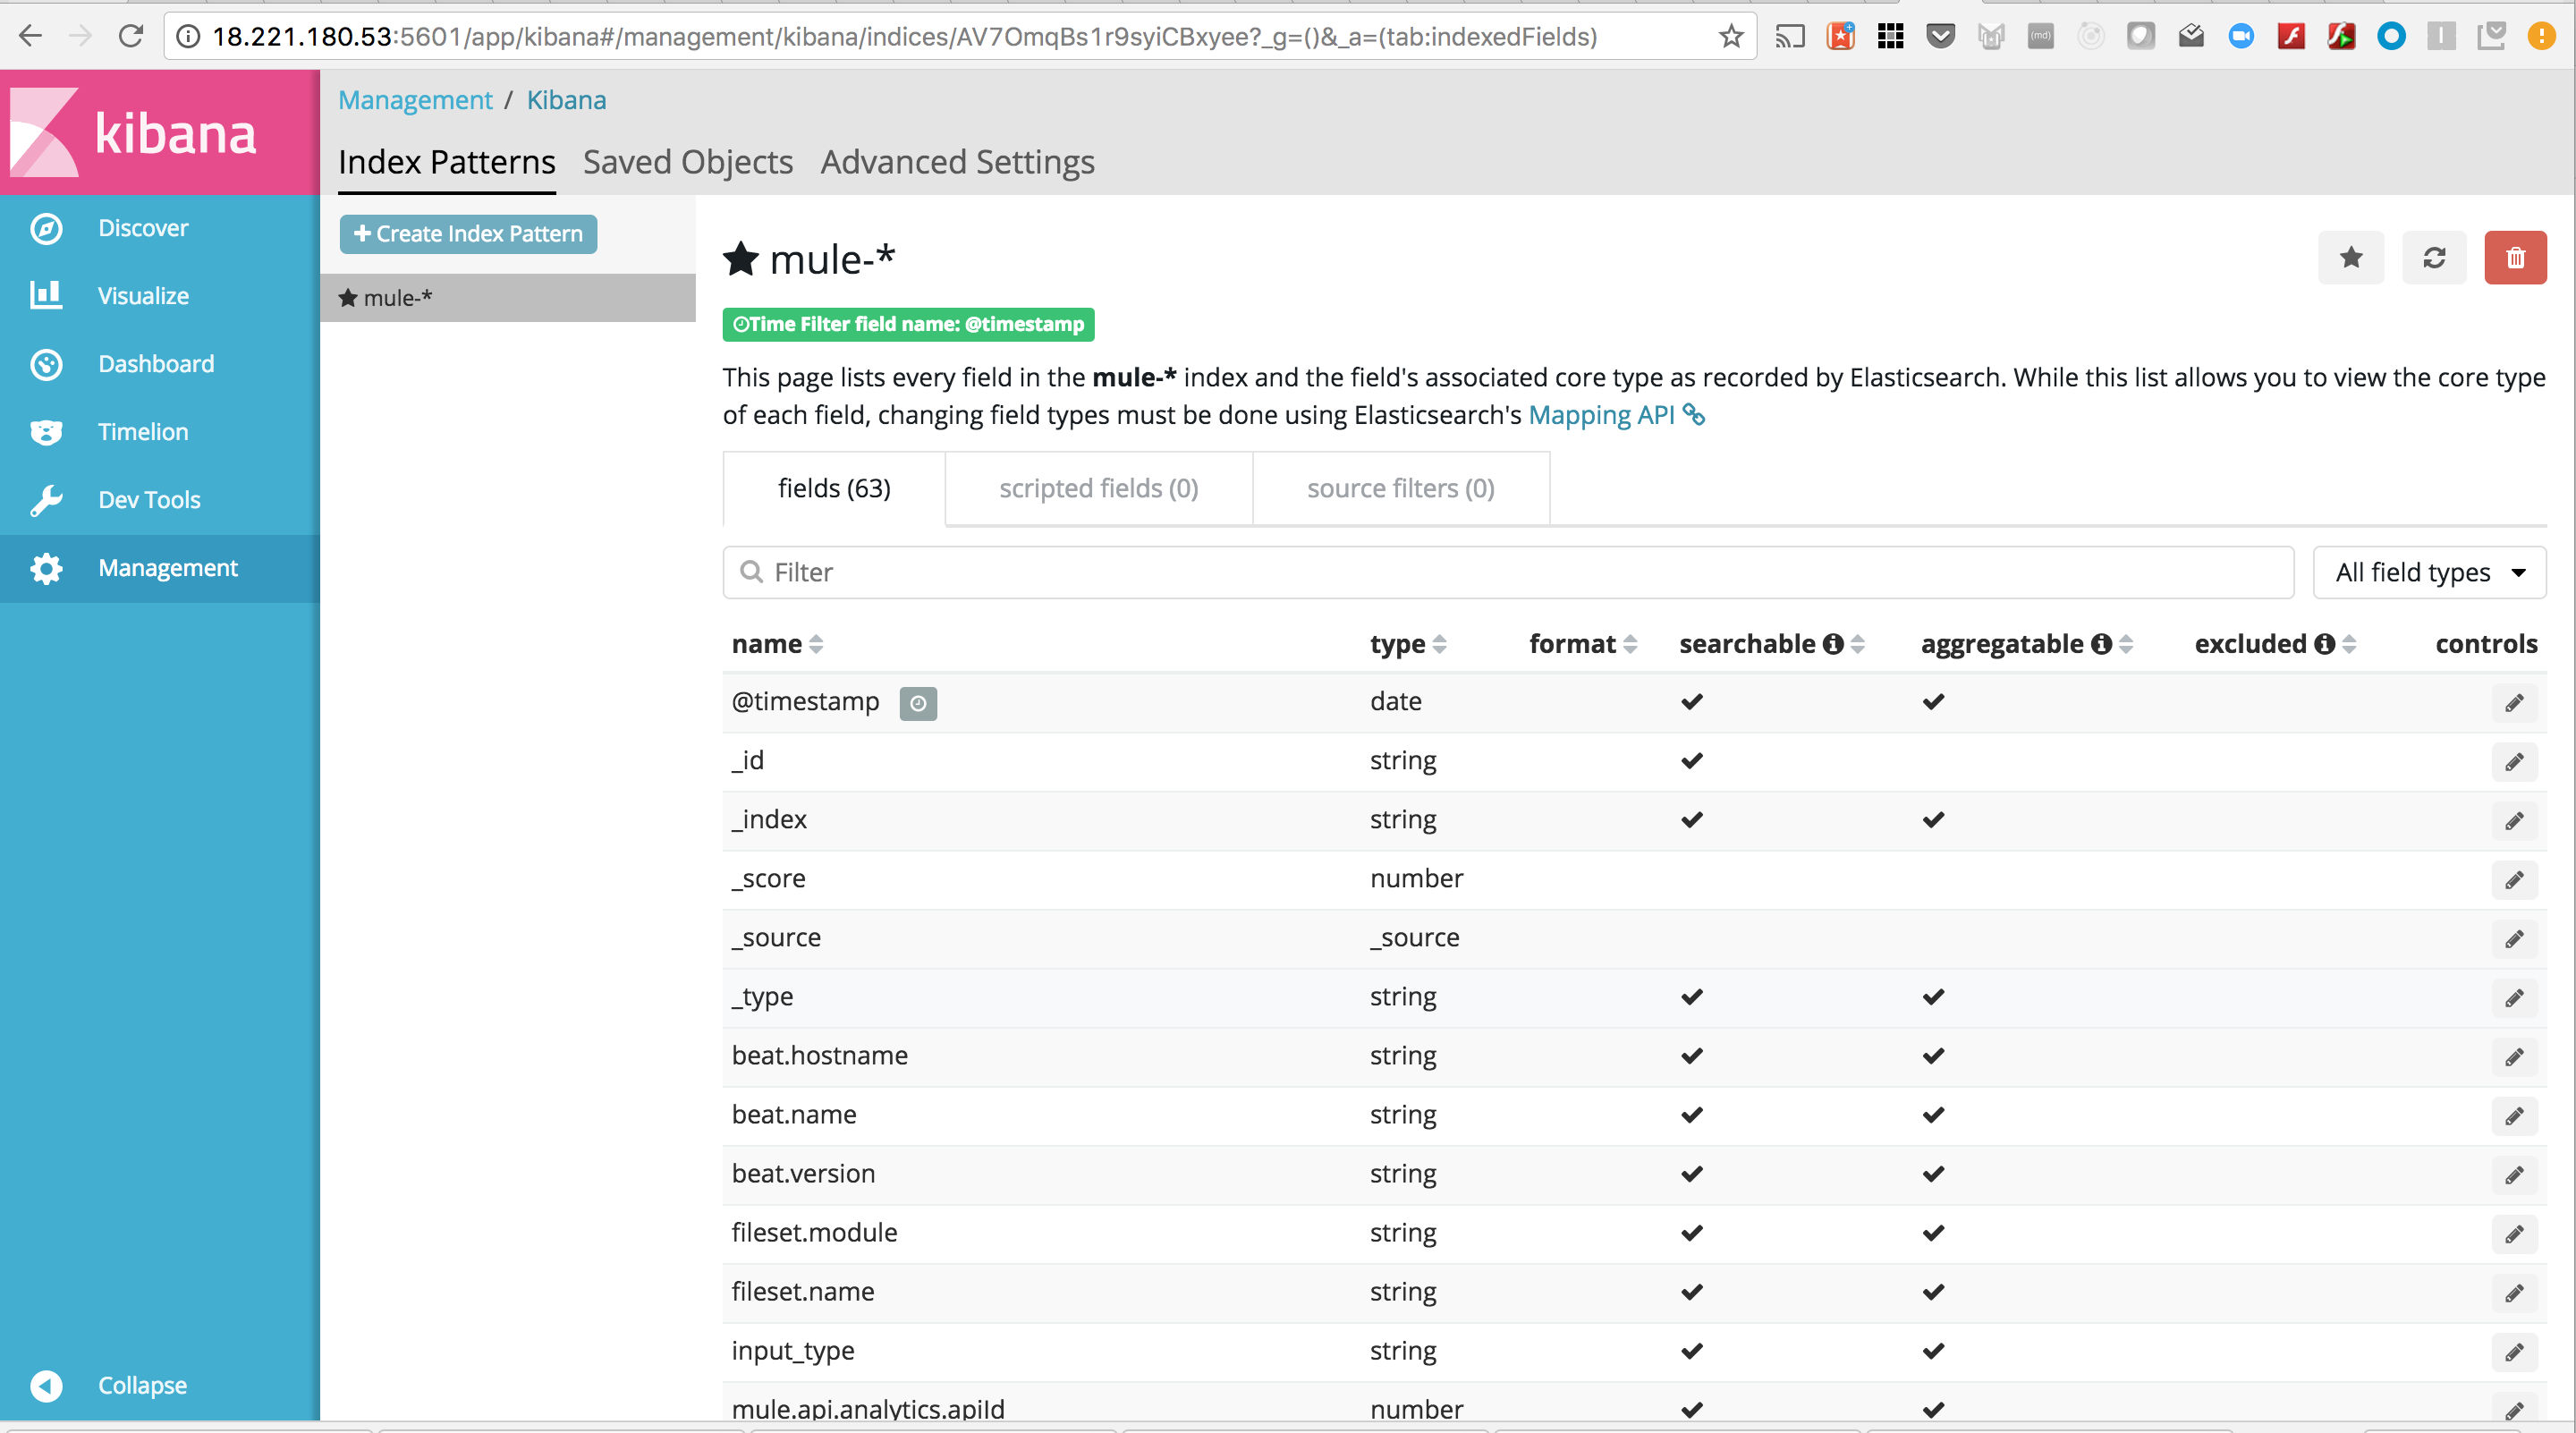Open the scripted fields tab

[x=1097, y=488]
